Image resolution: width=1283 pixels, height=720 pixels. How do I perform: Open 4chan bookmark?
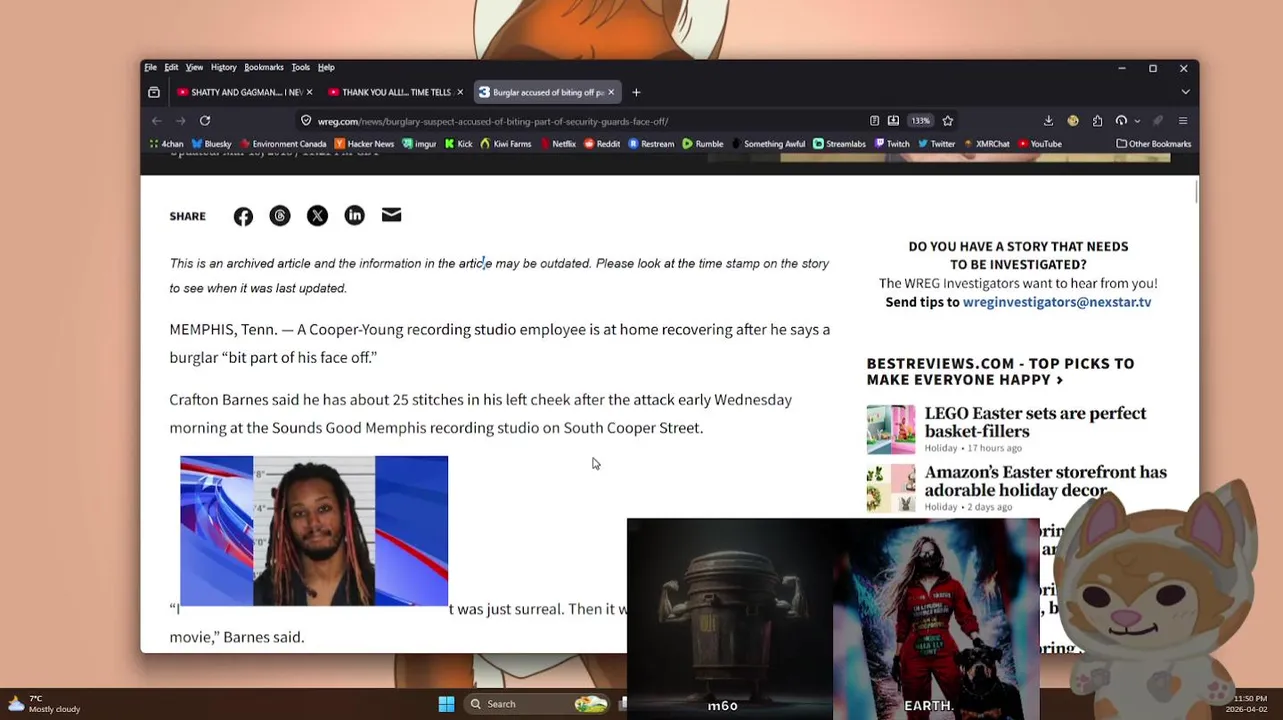click(166, 144)
